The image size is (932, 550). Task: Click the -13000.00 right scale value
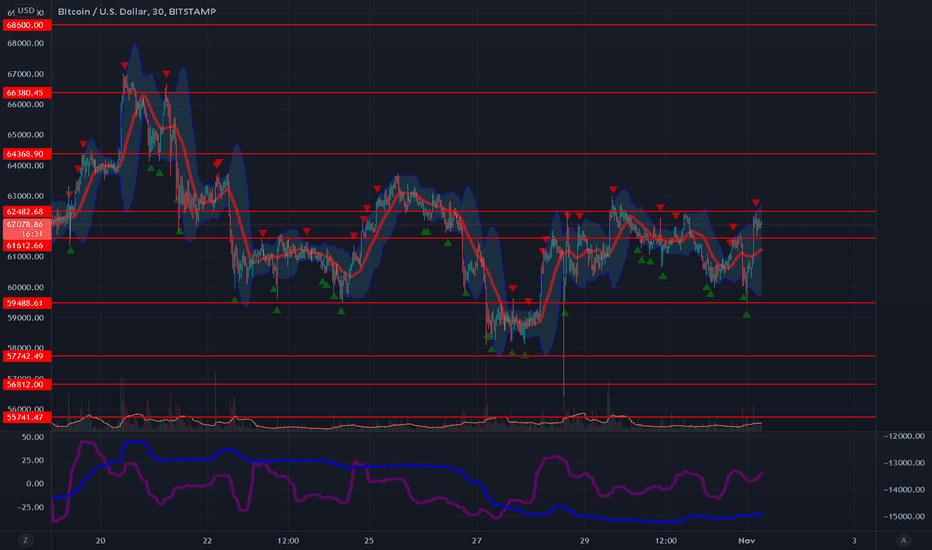(x=904, y=463)
